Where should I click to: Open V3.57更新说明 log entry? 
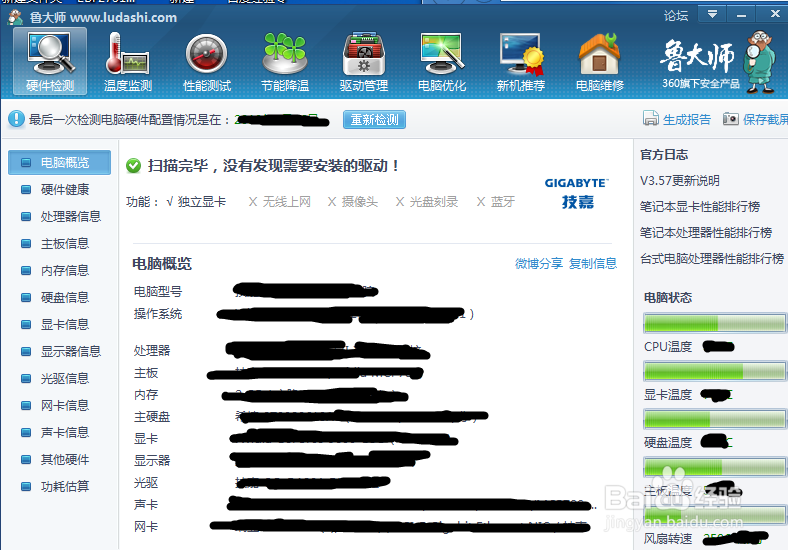(679, 180)
